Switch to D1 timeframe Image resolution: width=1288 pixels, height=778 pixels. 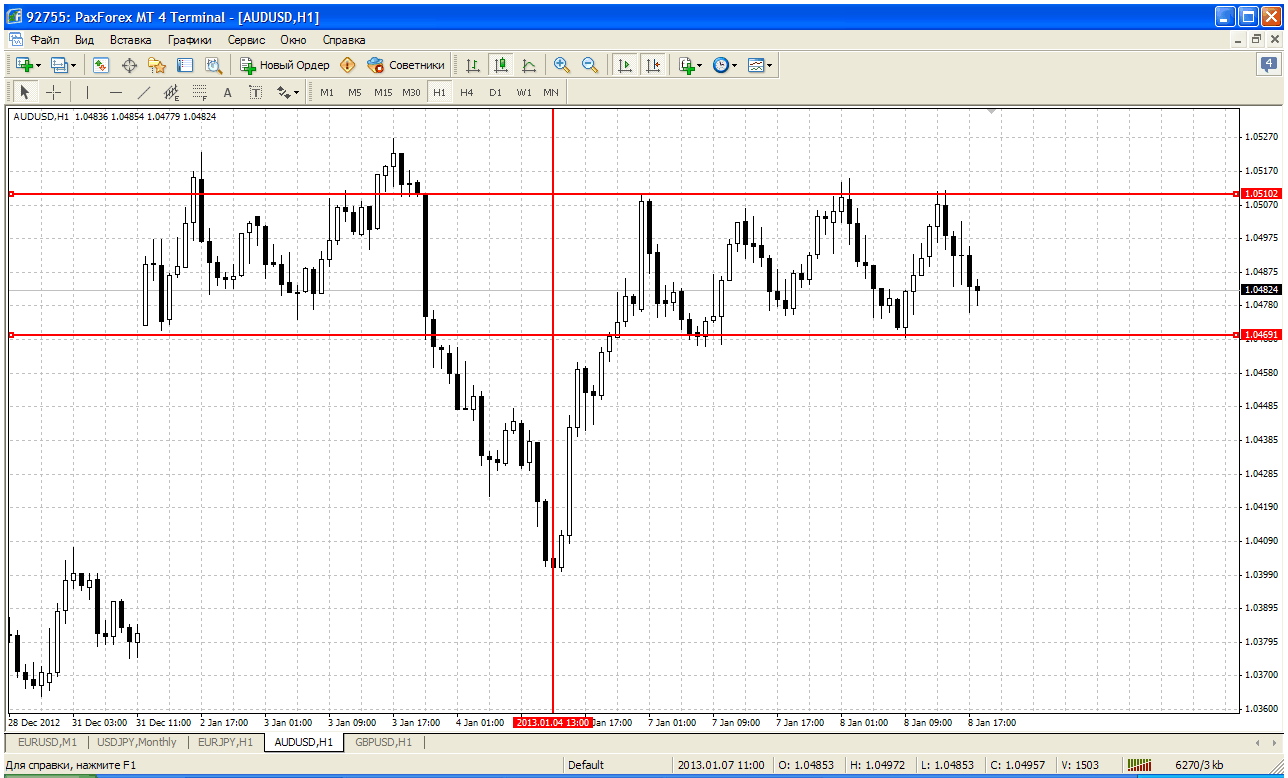tap(495, 92)
